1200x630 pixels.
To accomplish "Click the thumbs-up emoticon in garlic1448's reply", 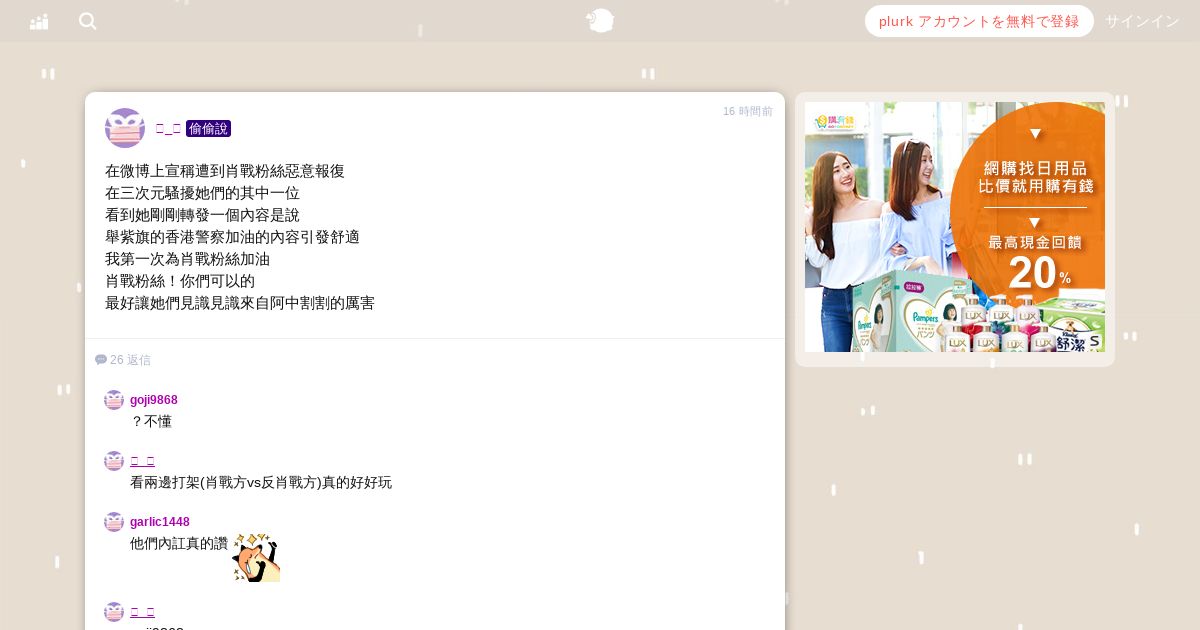I will (256, 557).
